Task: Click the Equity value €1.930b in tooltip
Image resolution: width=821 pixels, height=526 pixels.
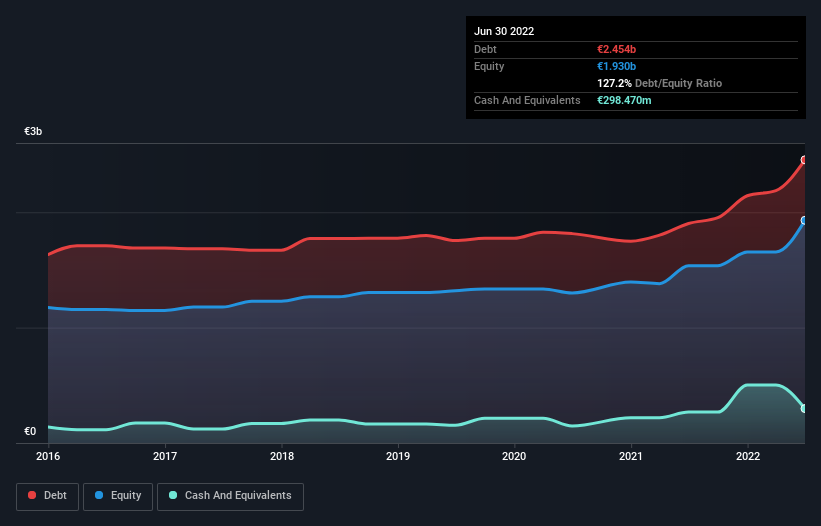Action: click(617, 66)
